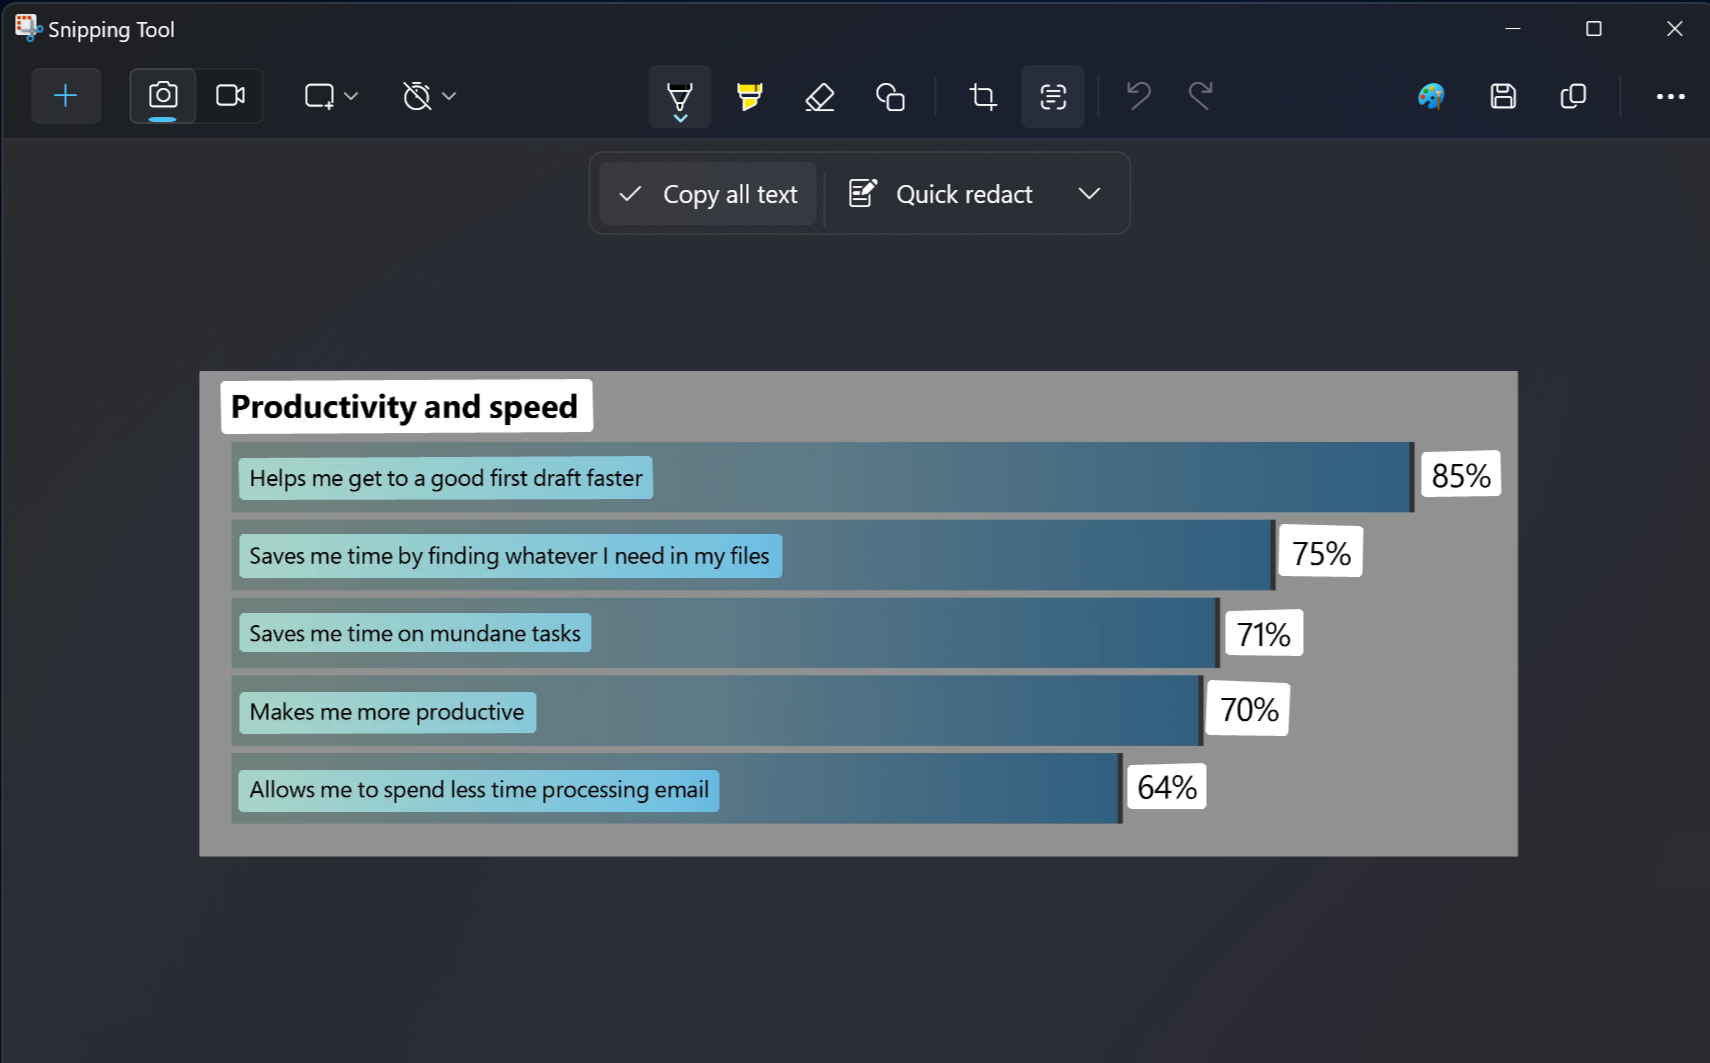Expand ballpoint pen options chevron
The image size is (1710, 1063).
[x=680, y=119]
